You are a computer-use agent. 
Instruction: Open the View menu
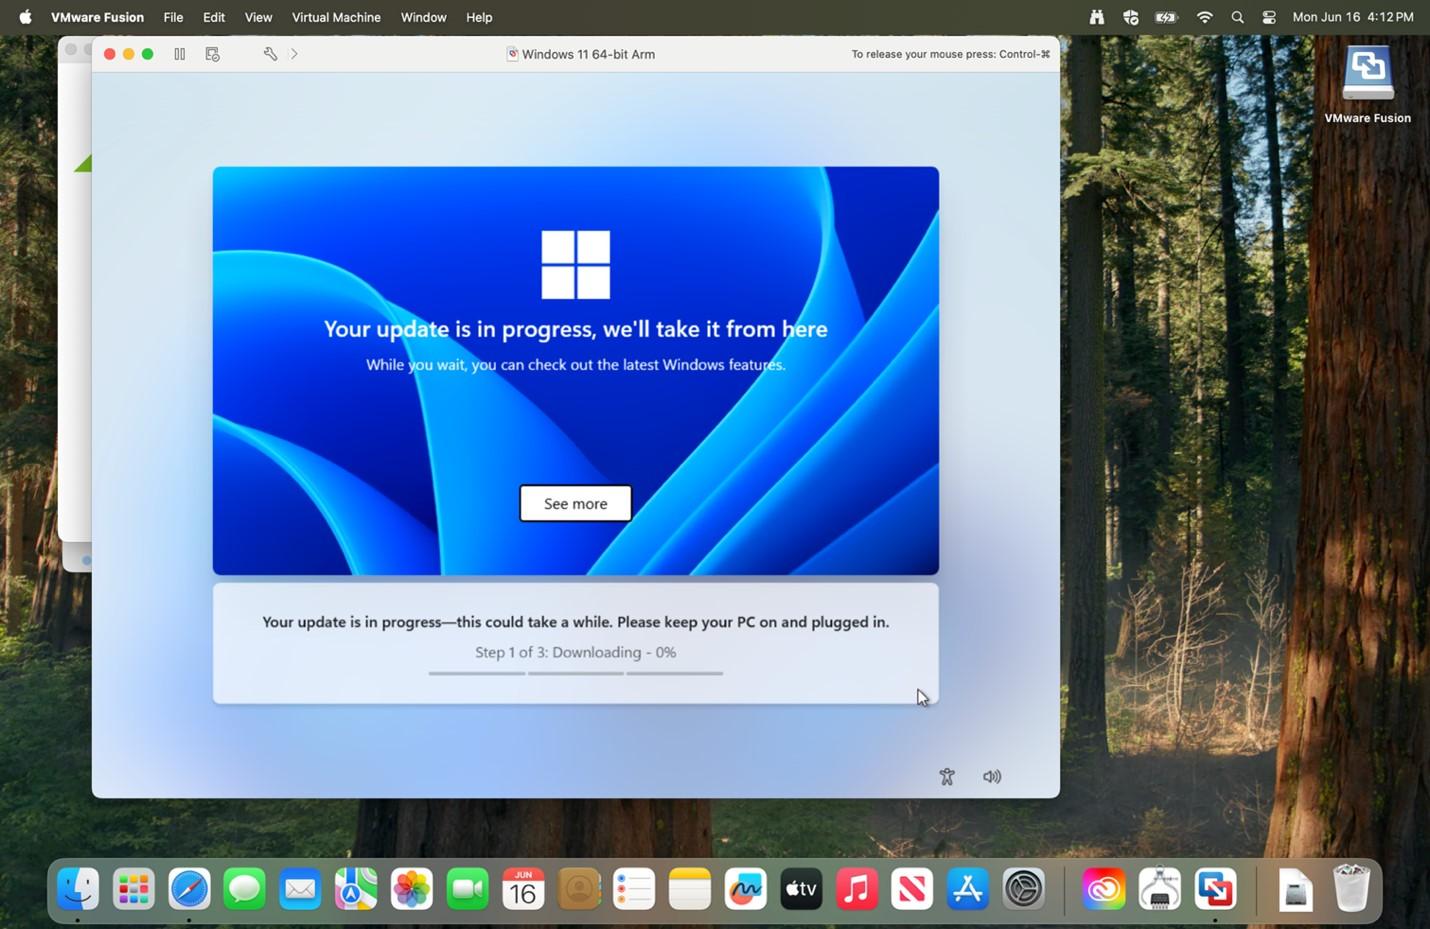258,17
